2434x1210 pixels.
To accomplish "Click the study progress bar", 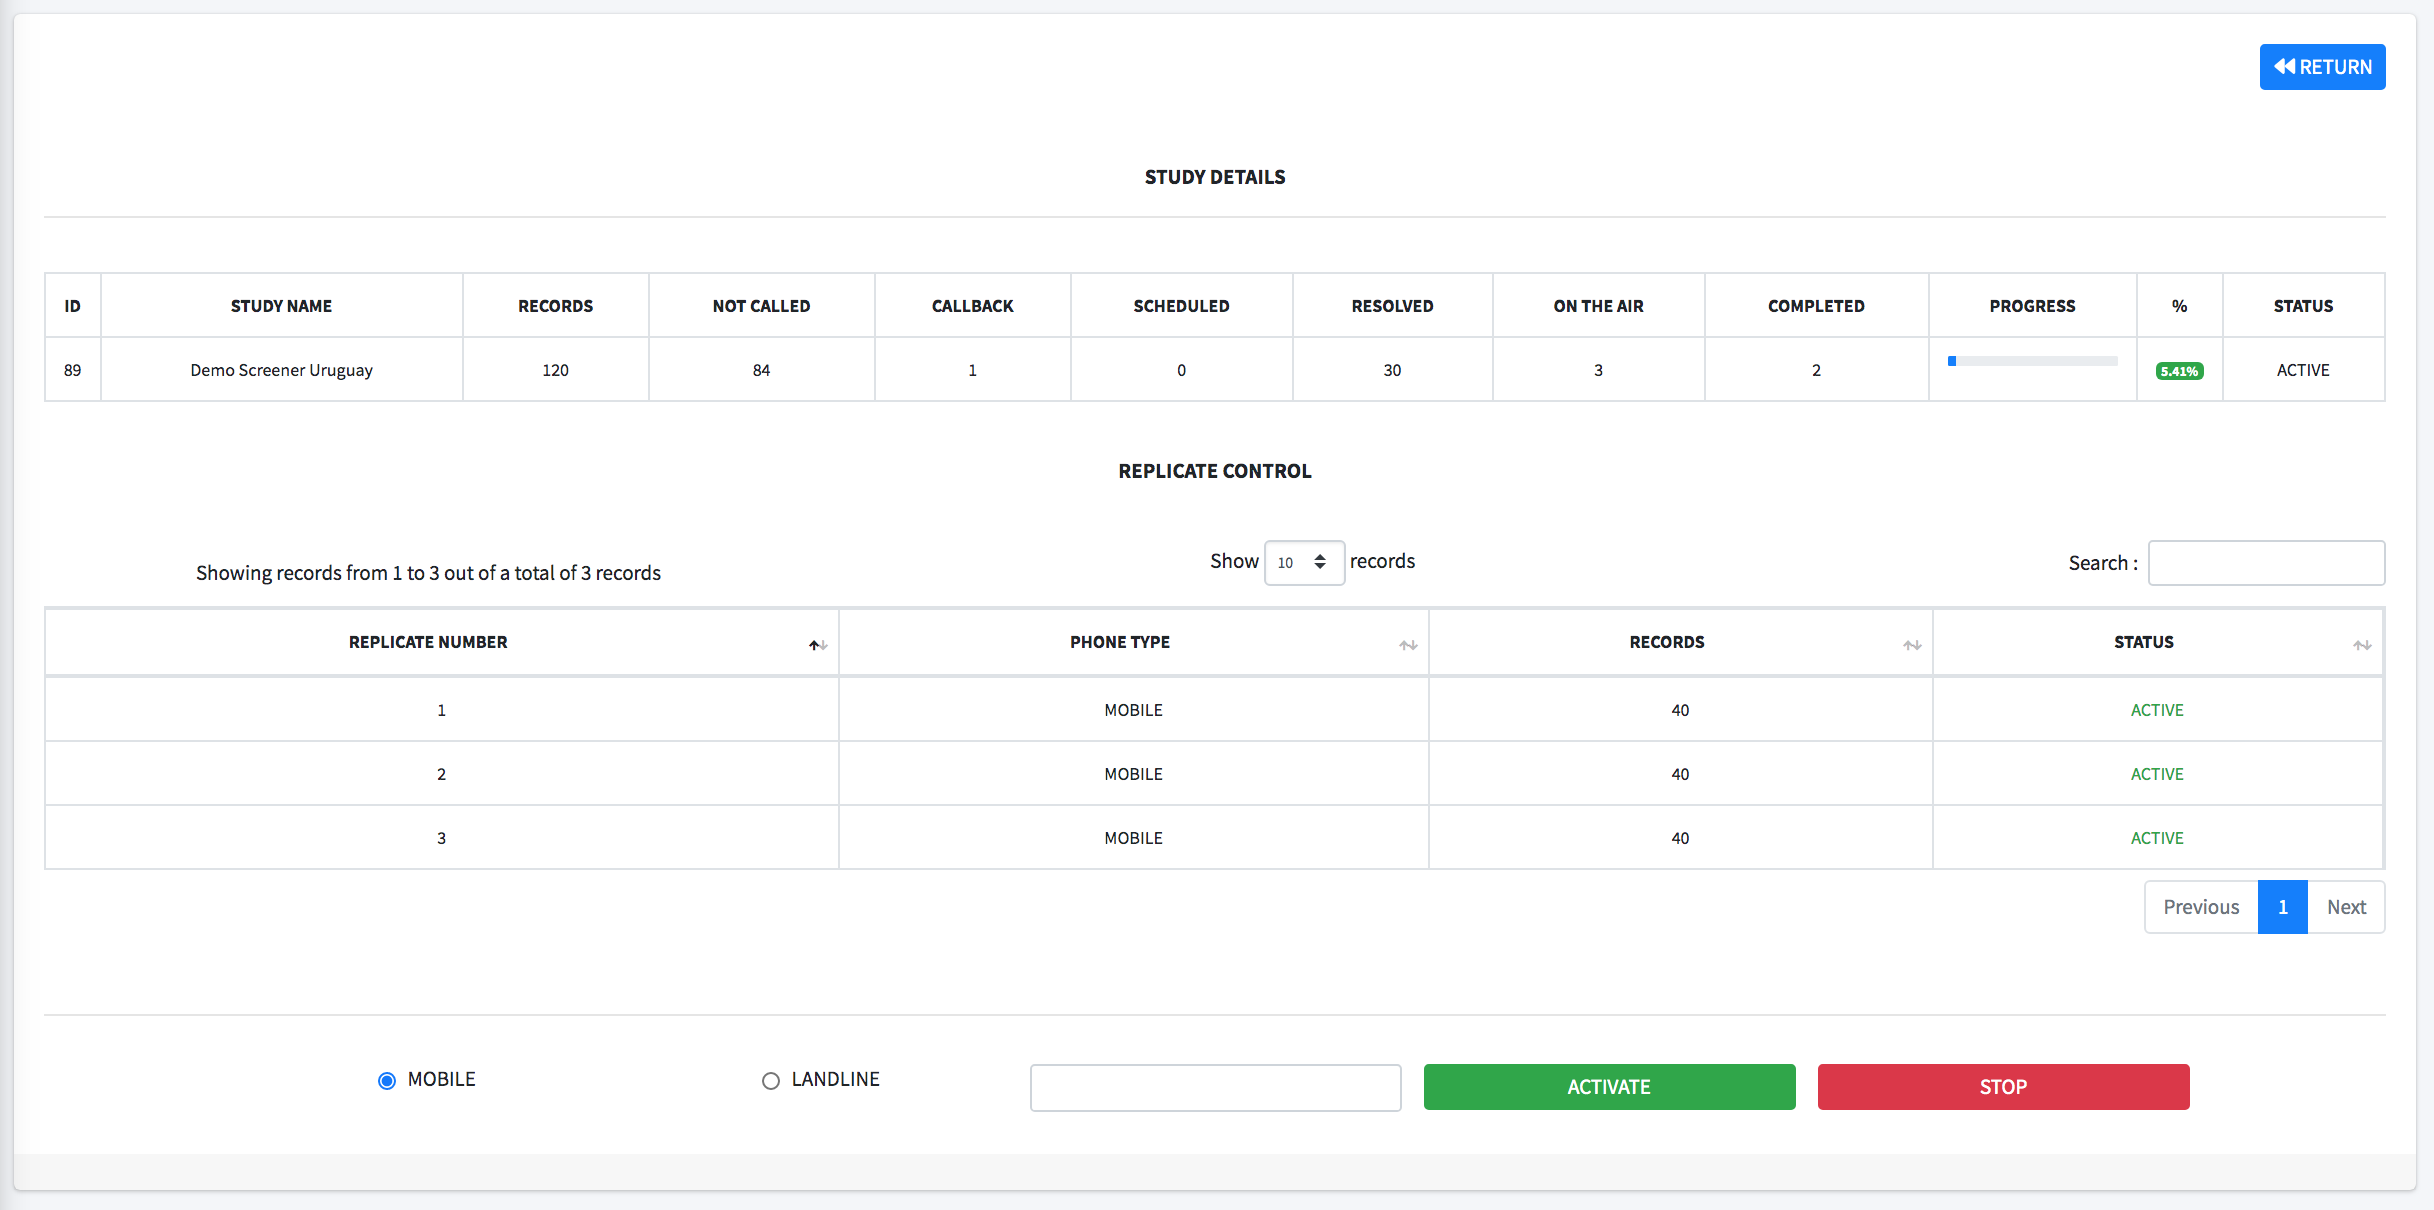I will coord(2032,361).
